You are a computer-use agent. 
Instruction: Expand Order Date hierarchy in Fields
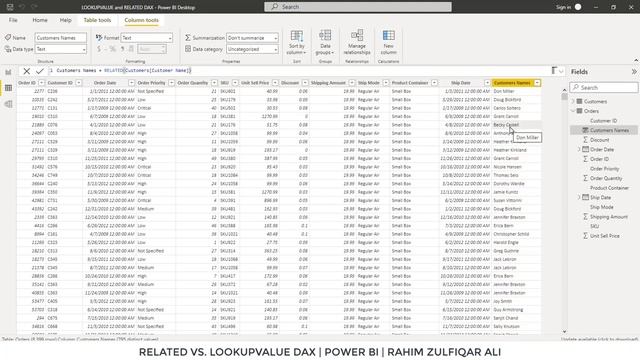pos(579,149)
